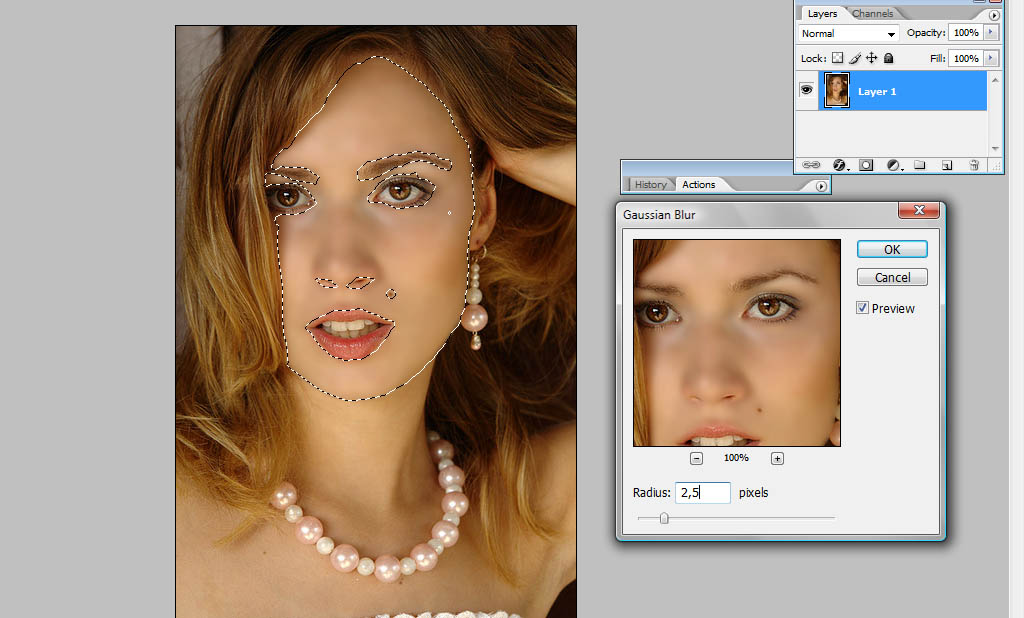
Task: Click the create new layer icon
Action: tap(947, 165)
